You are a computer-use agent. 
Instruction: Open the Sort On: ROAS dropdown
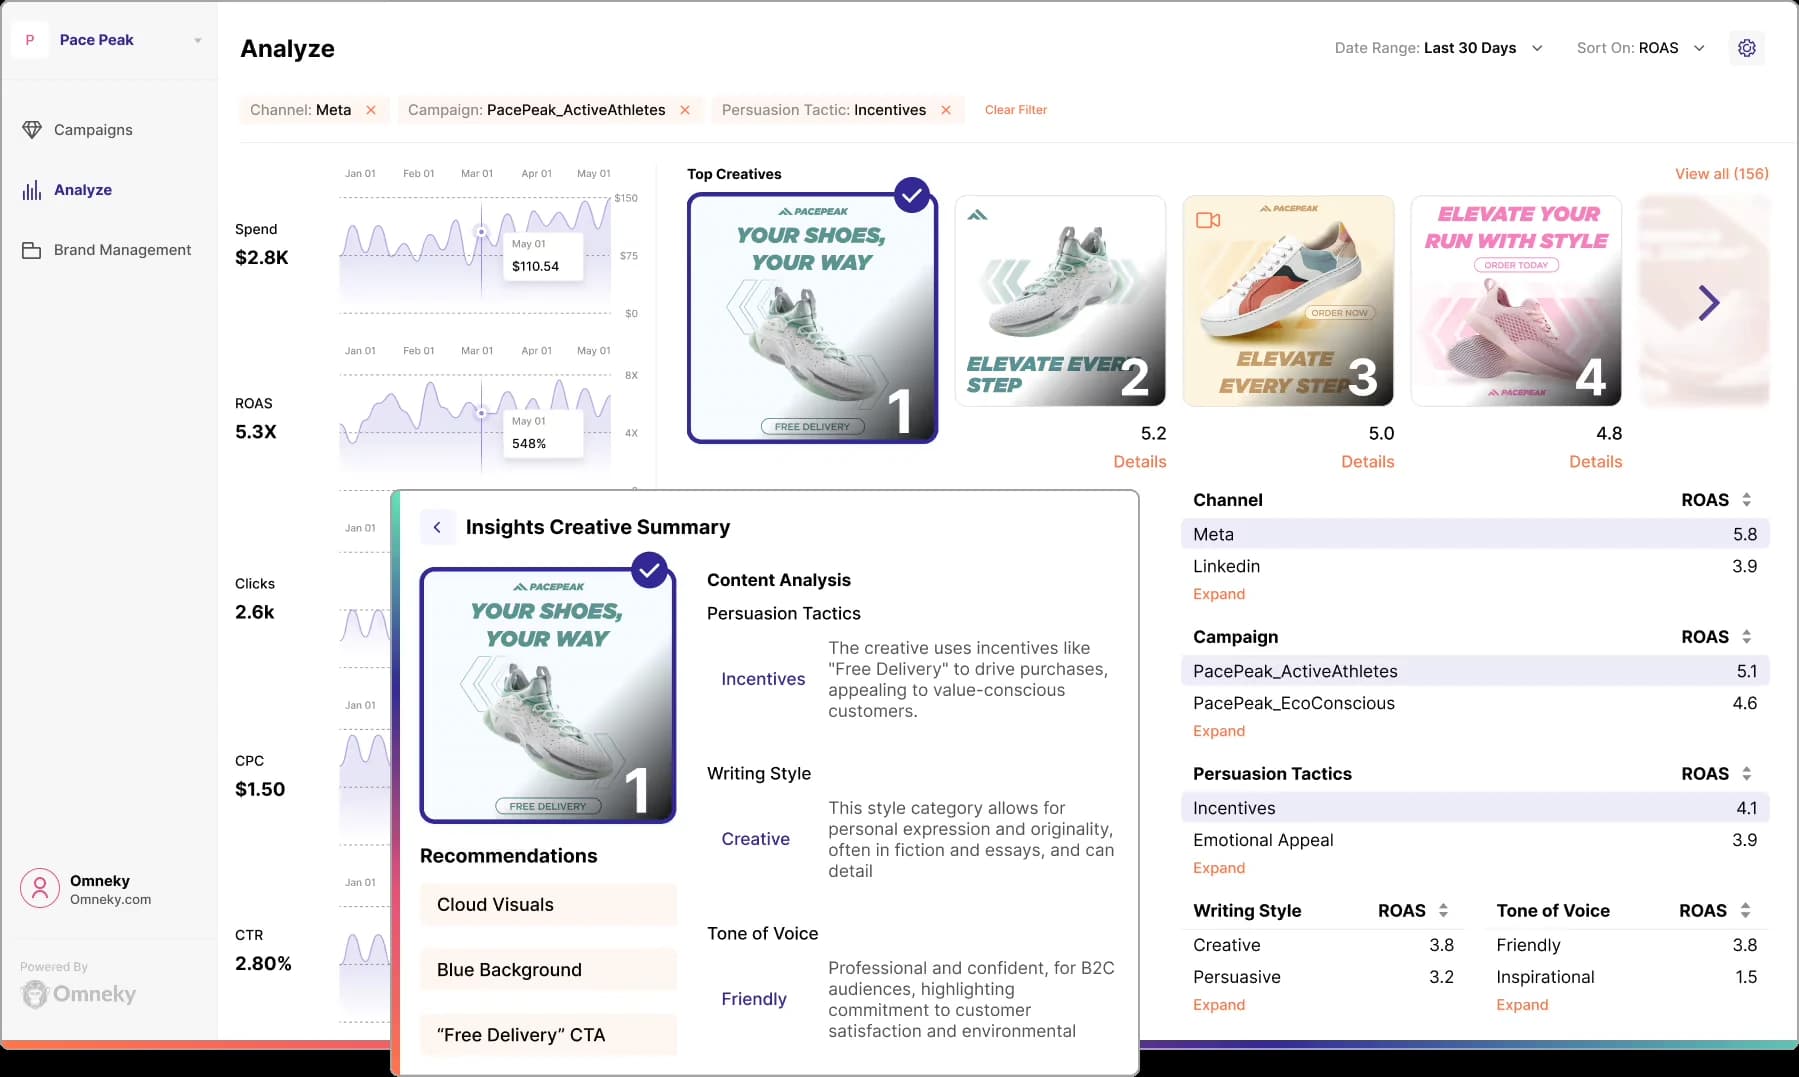1699,47
